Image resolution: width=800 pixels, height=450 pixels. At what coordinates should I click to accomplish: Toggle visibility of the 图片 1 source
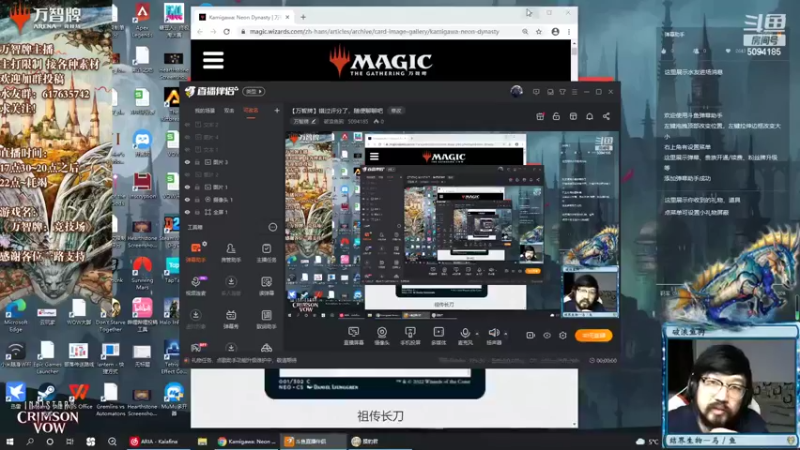187,187
